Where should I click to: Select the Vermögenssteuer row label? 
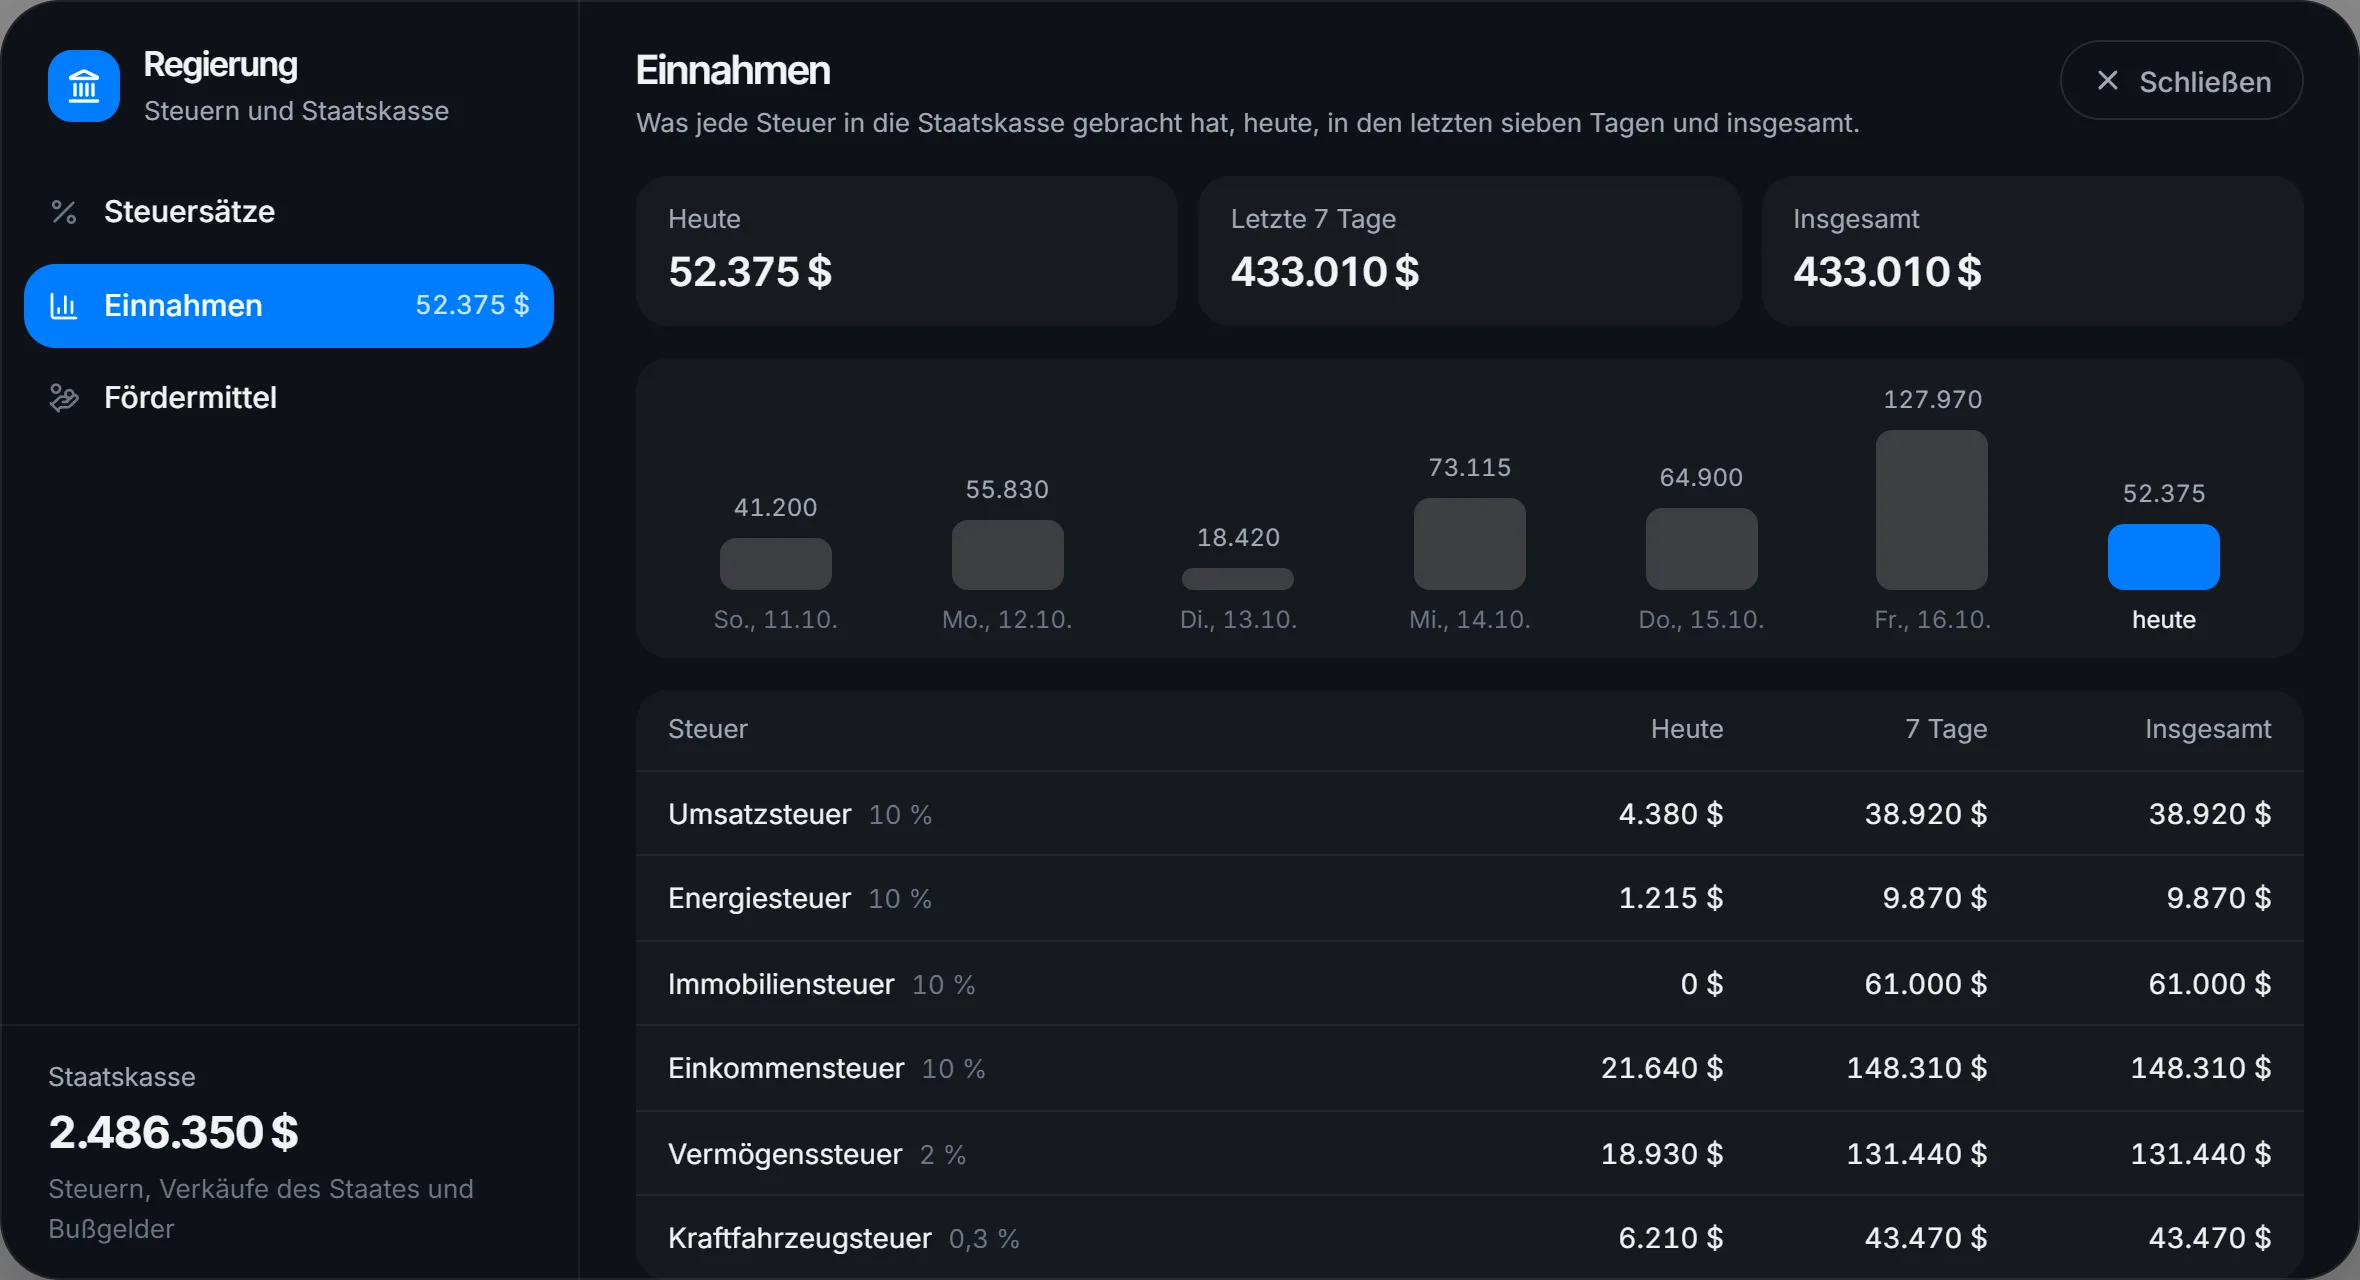tap(785, 1154)
